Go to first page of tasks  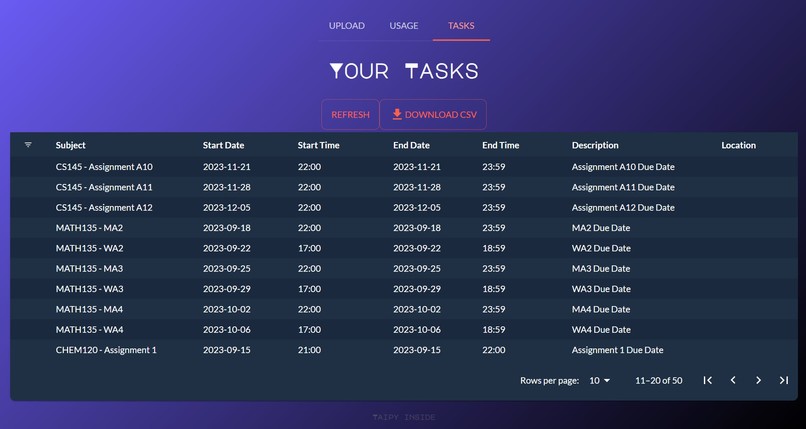click(708, 380)
